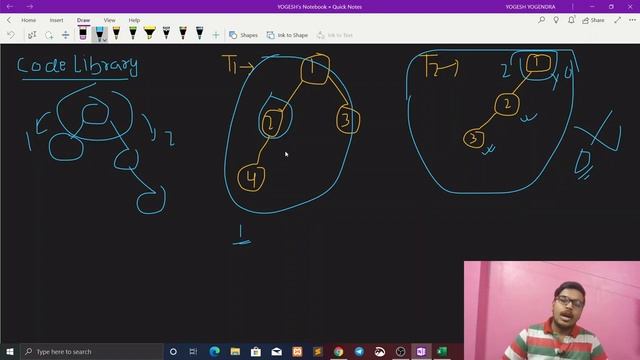Select the Lasso Select tool
The image size is (640, 360).
click(49, 35)
